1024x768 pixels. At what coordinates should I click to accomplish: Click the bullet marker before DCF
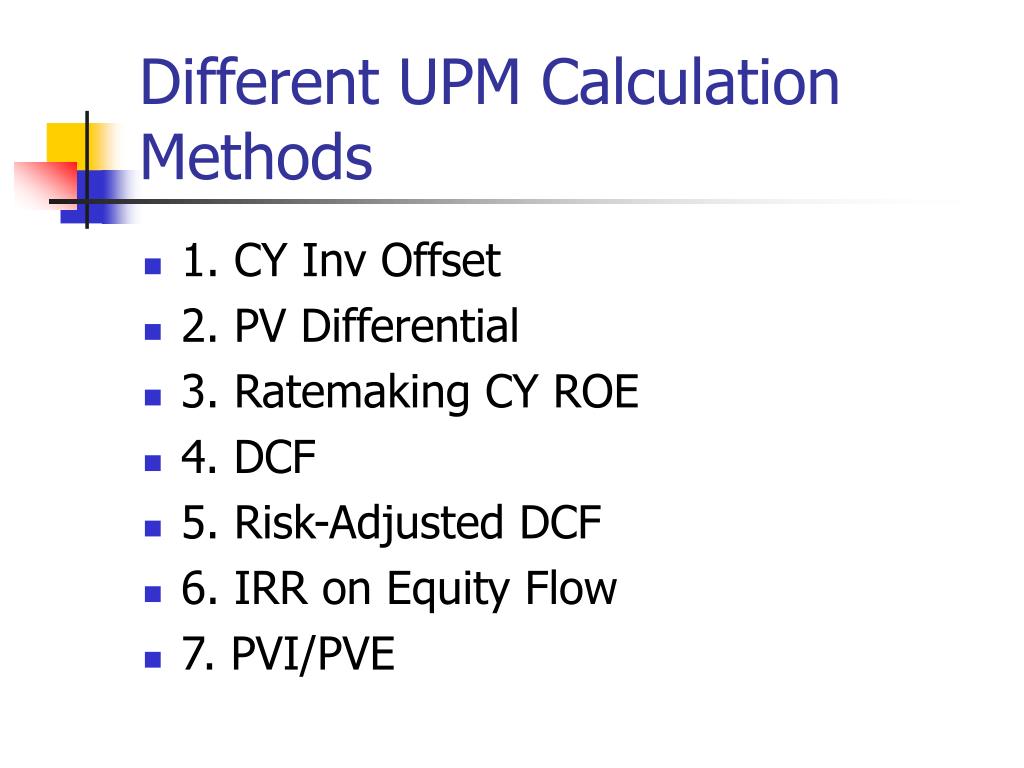153,463
